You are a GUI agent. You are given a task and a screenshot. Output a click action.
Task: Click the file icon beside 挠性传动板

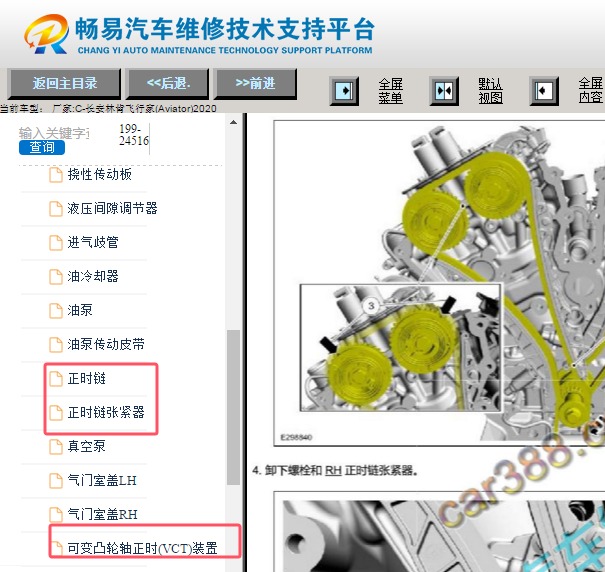56,175
